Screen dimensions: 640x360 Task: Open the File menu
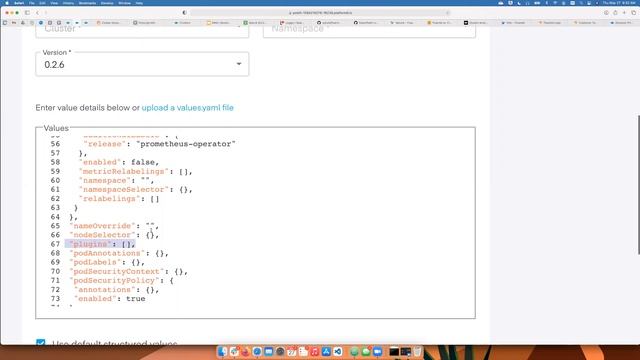pyautogui.click(x=31, y=3)
